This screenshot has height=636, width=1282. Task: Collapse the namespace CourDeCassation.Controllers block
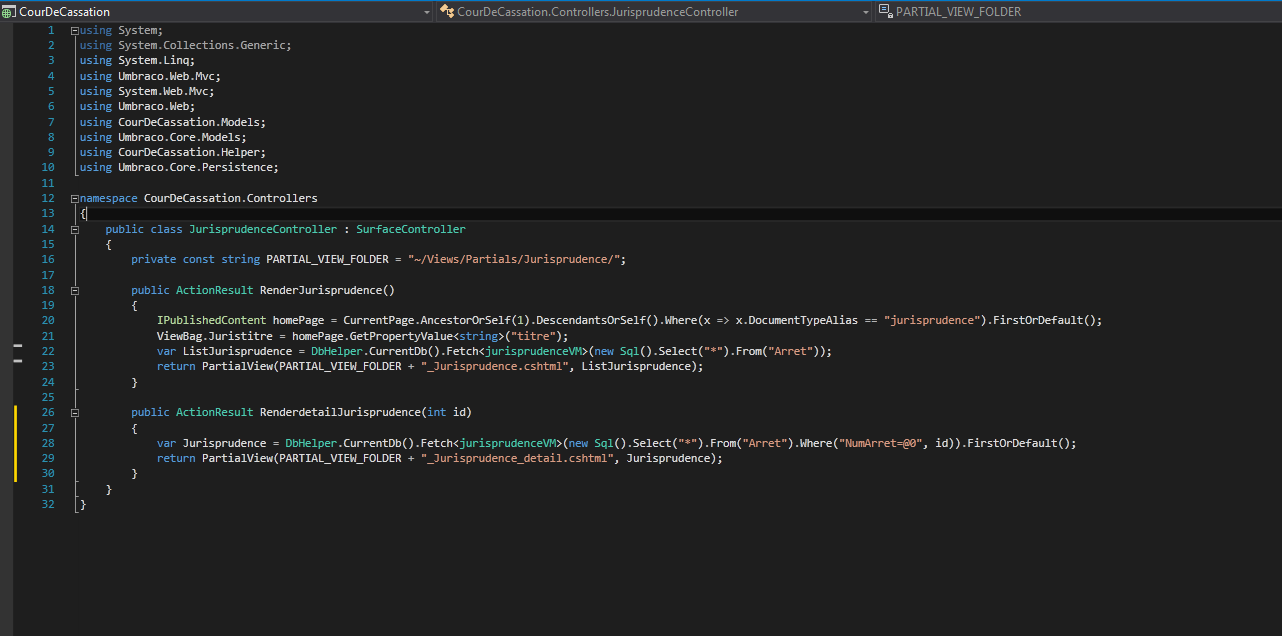(x=75, y=198)
